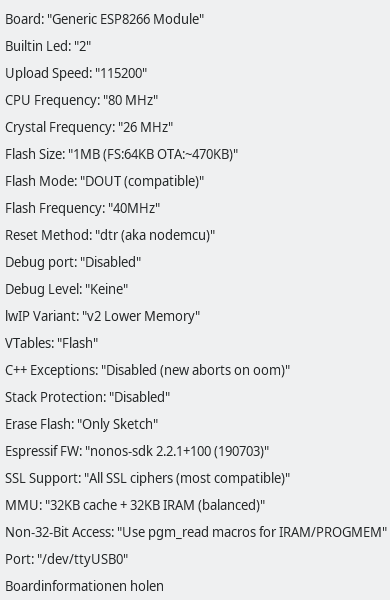Screen dimensions: 390x600
Task: Open Espressif FW nonos-sdk submenu
Action: 195,451
